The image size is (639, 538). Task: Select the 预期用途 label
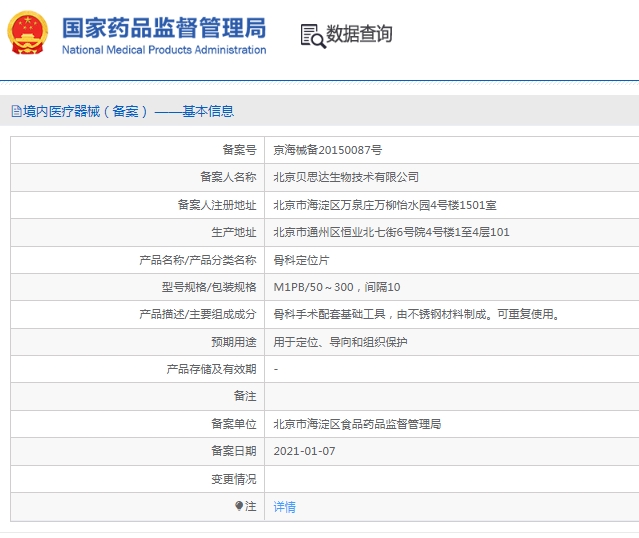(234, 342)
